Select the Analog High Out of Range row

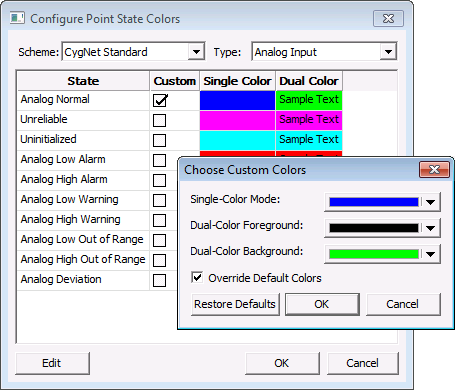(x=83, y=260)
